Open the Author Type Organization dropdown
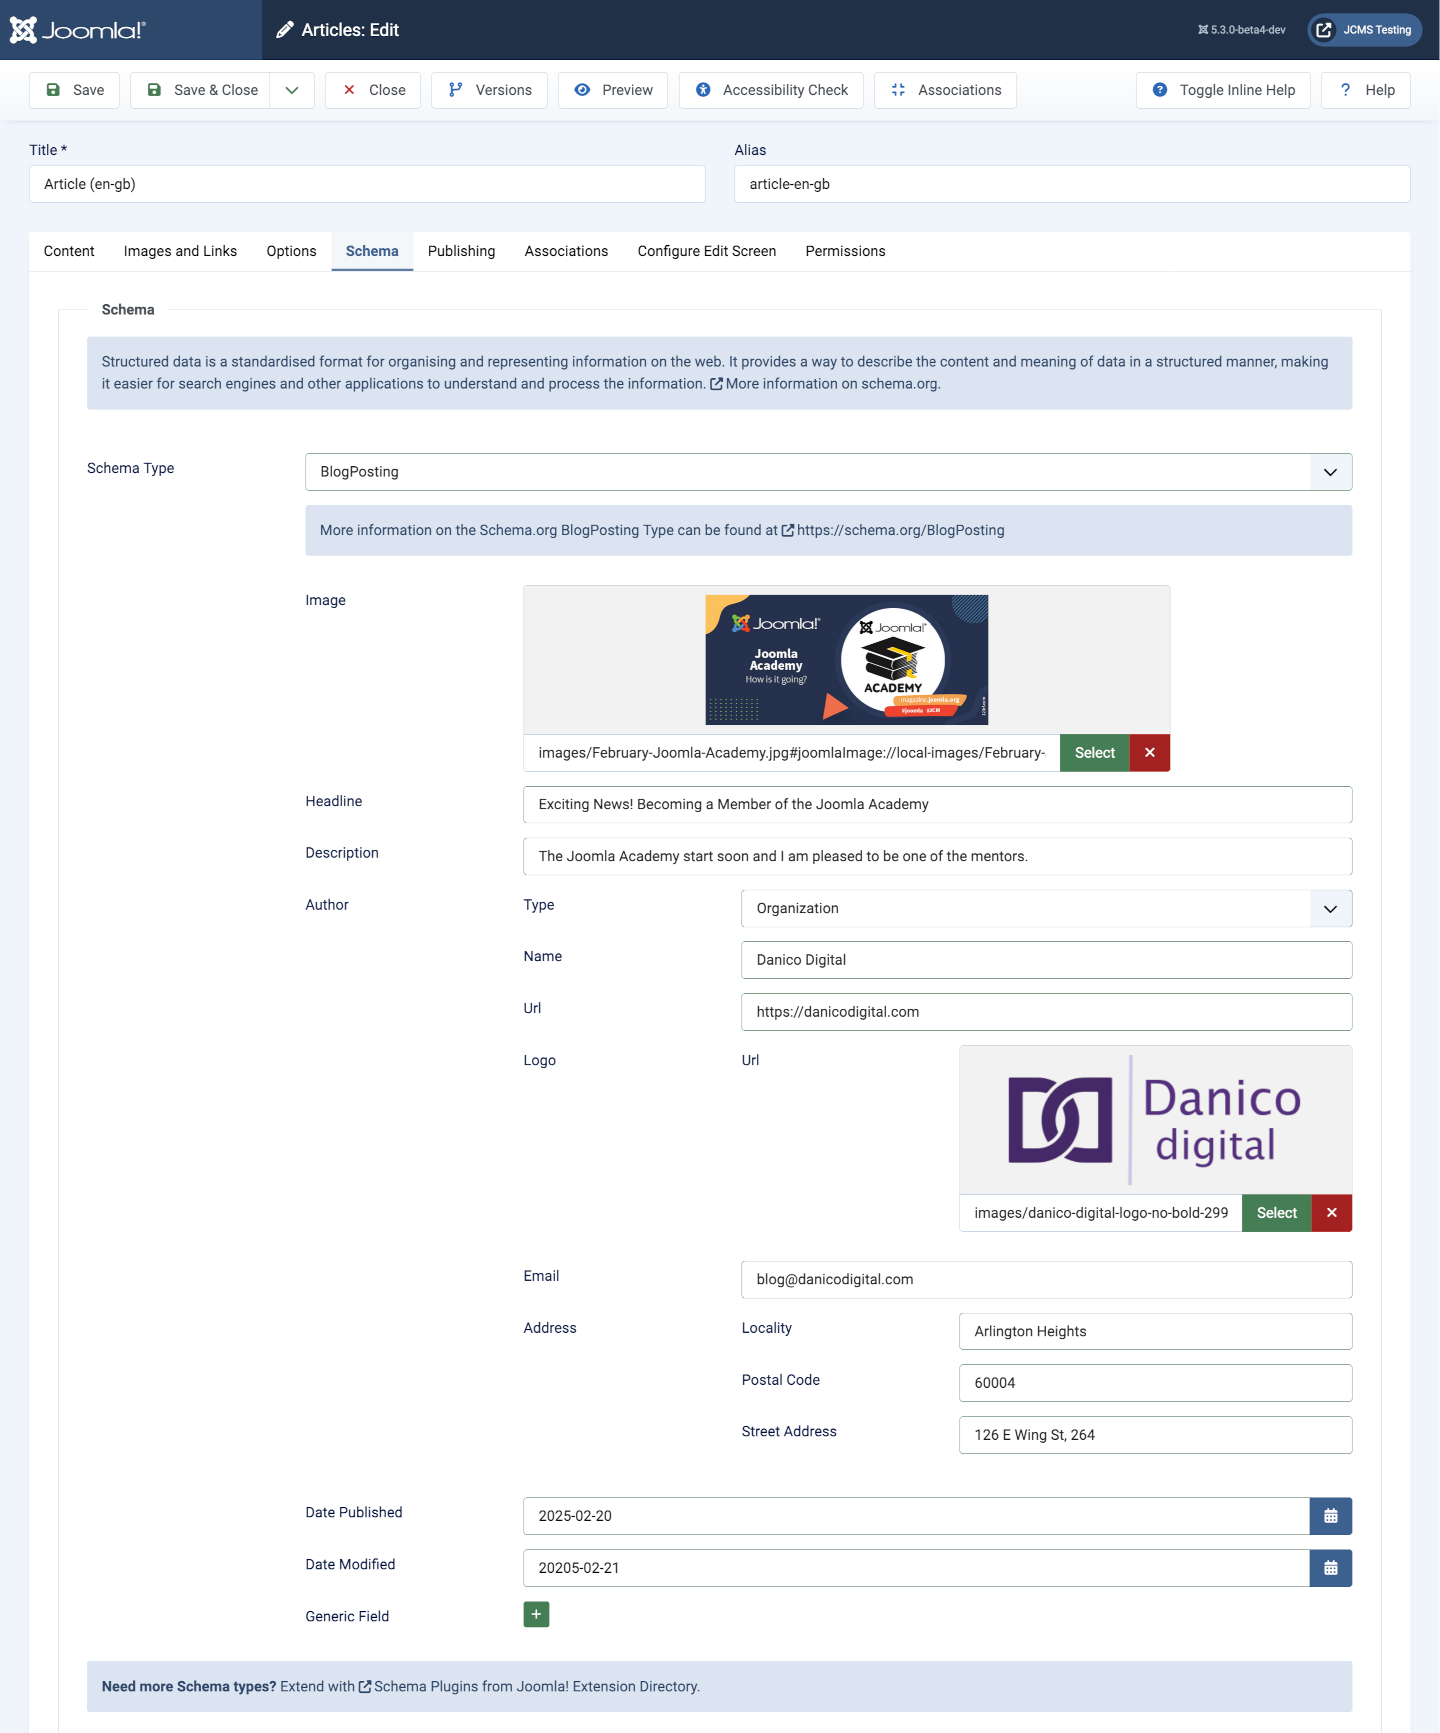Image resolution: width=1440 pixels, height=1733 pixels. point(1046,908)
